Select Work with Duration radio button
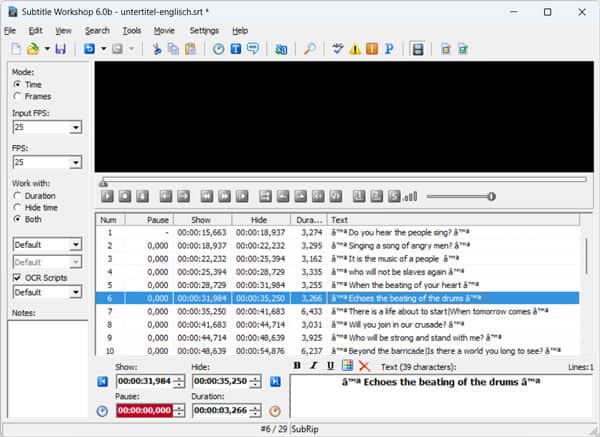The height and width of the screenshot is (437, 600). tap(17, 196)
